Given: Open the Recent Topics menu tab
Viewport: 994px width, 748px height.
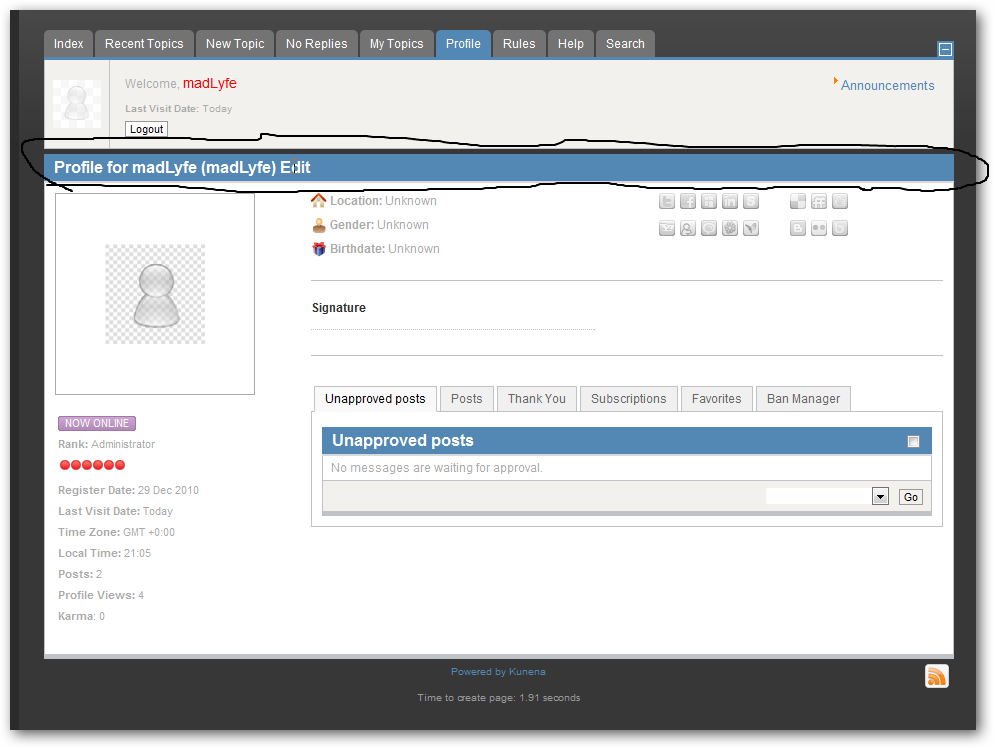Looking at the screenshot, I should [144, 44].
